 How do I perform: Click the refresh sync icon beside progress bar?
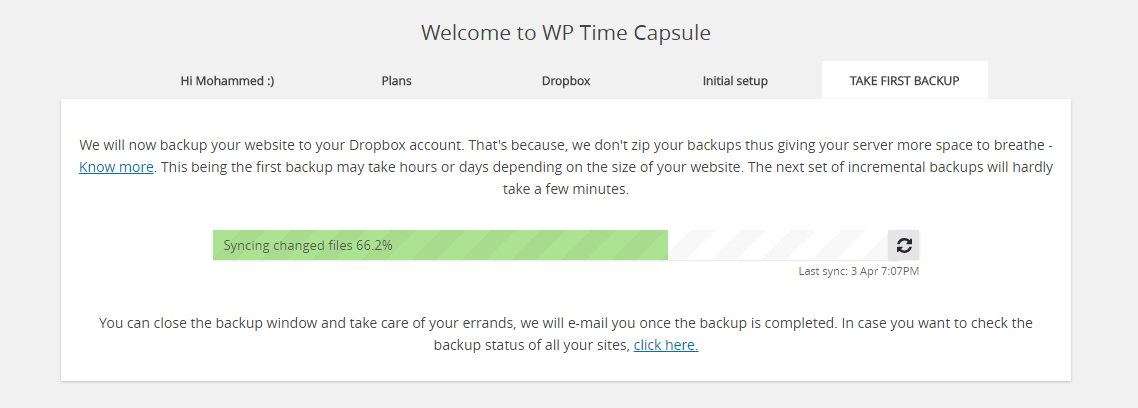click(x=904, y=245)
